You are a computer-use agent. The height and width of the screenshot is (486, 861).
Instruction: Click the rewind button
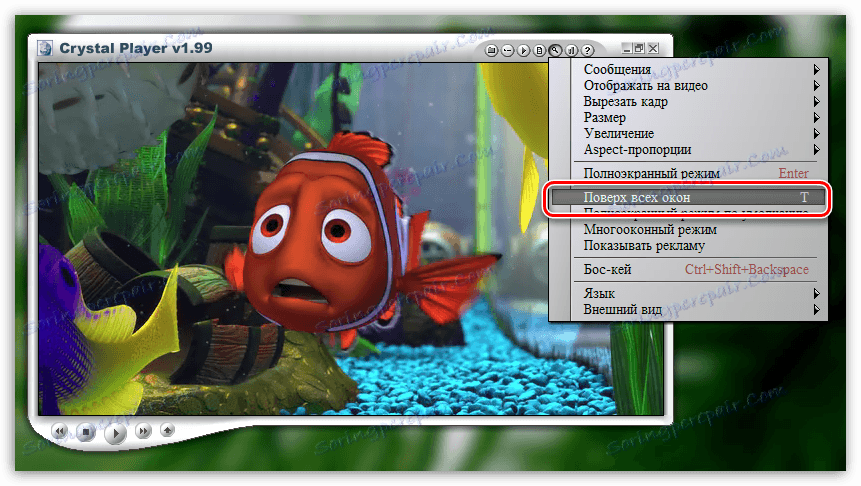tap(59, 432)
